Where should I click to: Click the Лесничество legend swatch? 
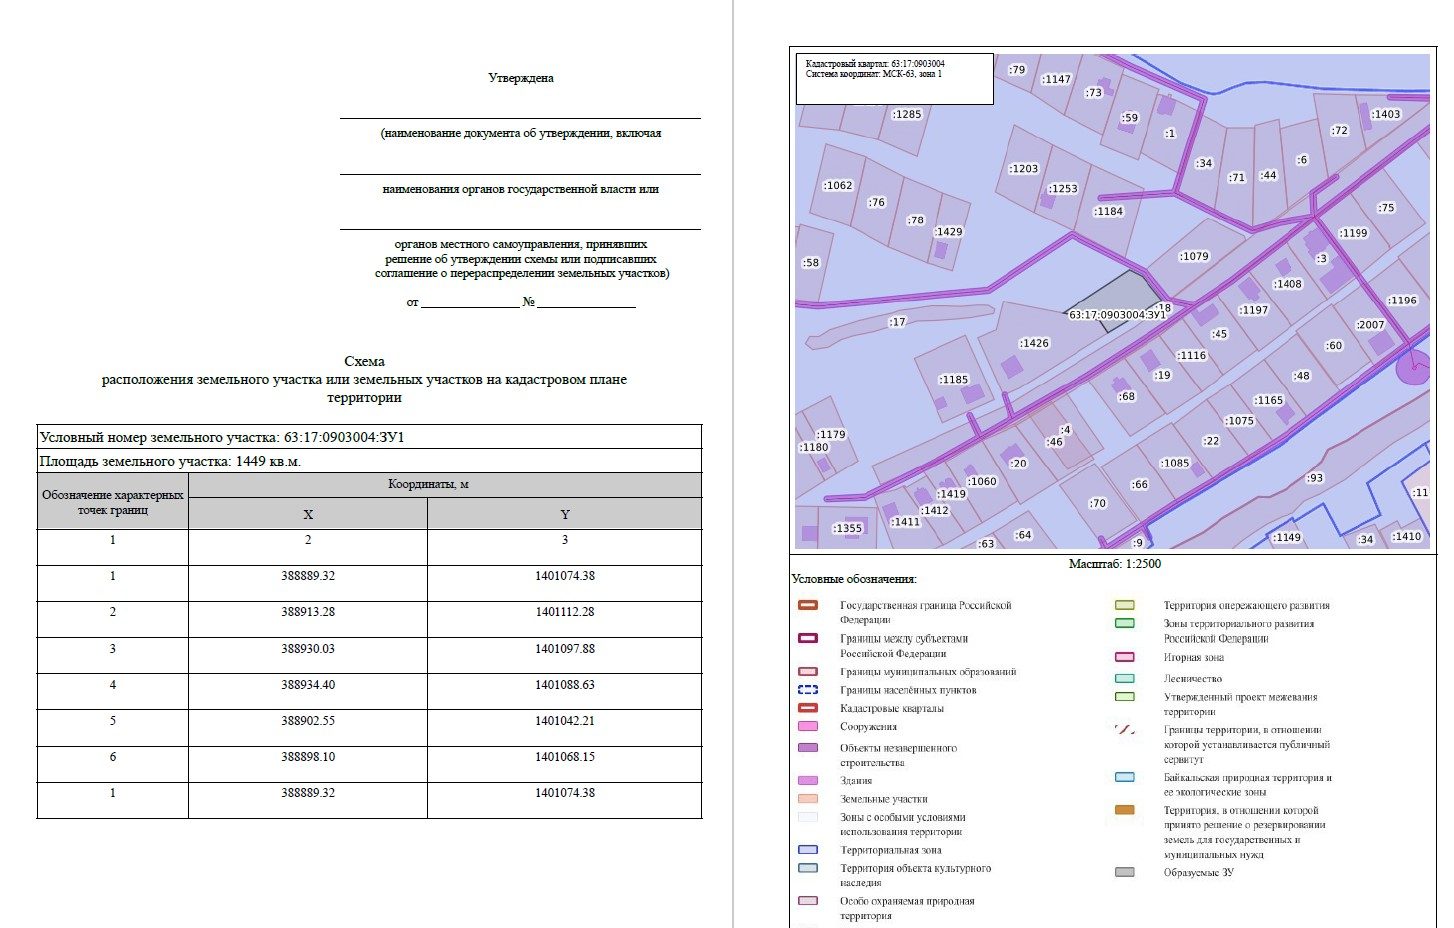click(1125, 678)
